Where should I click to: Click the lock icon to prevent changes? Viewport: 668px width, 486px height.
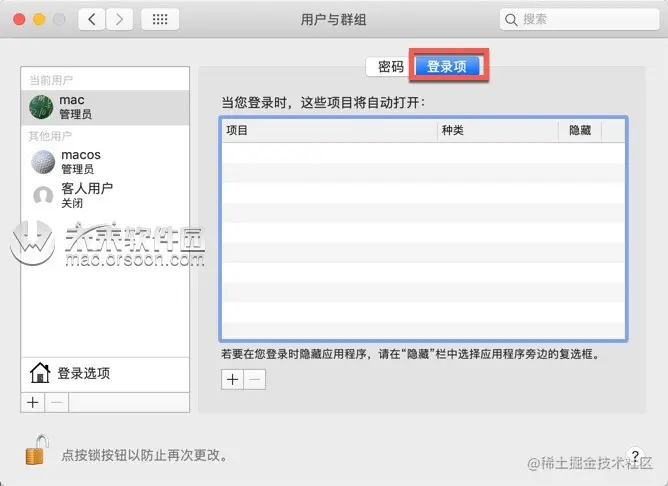point(37,450)
